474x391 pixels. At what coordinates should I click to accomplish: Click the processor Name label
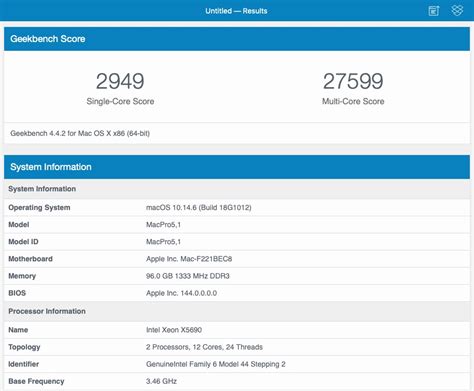click(x=18, y=330)
